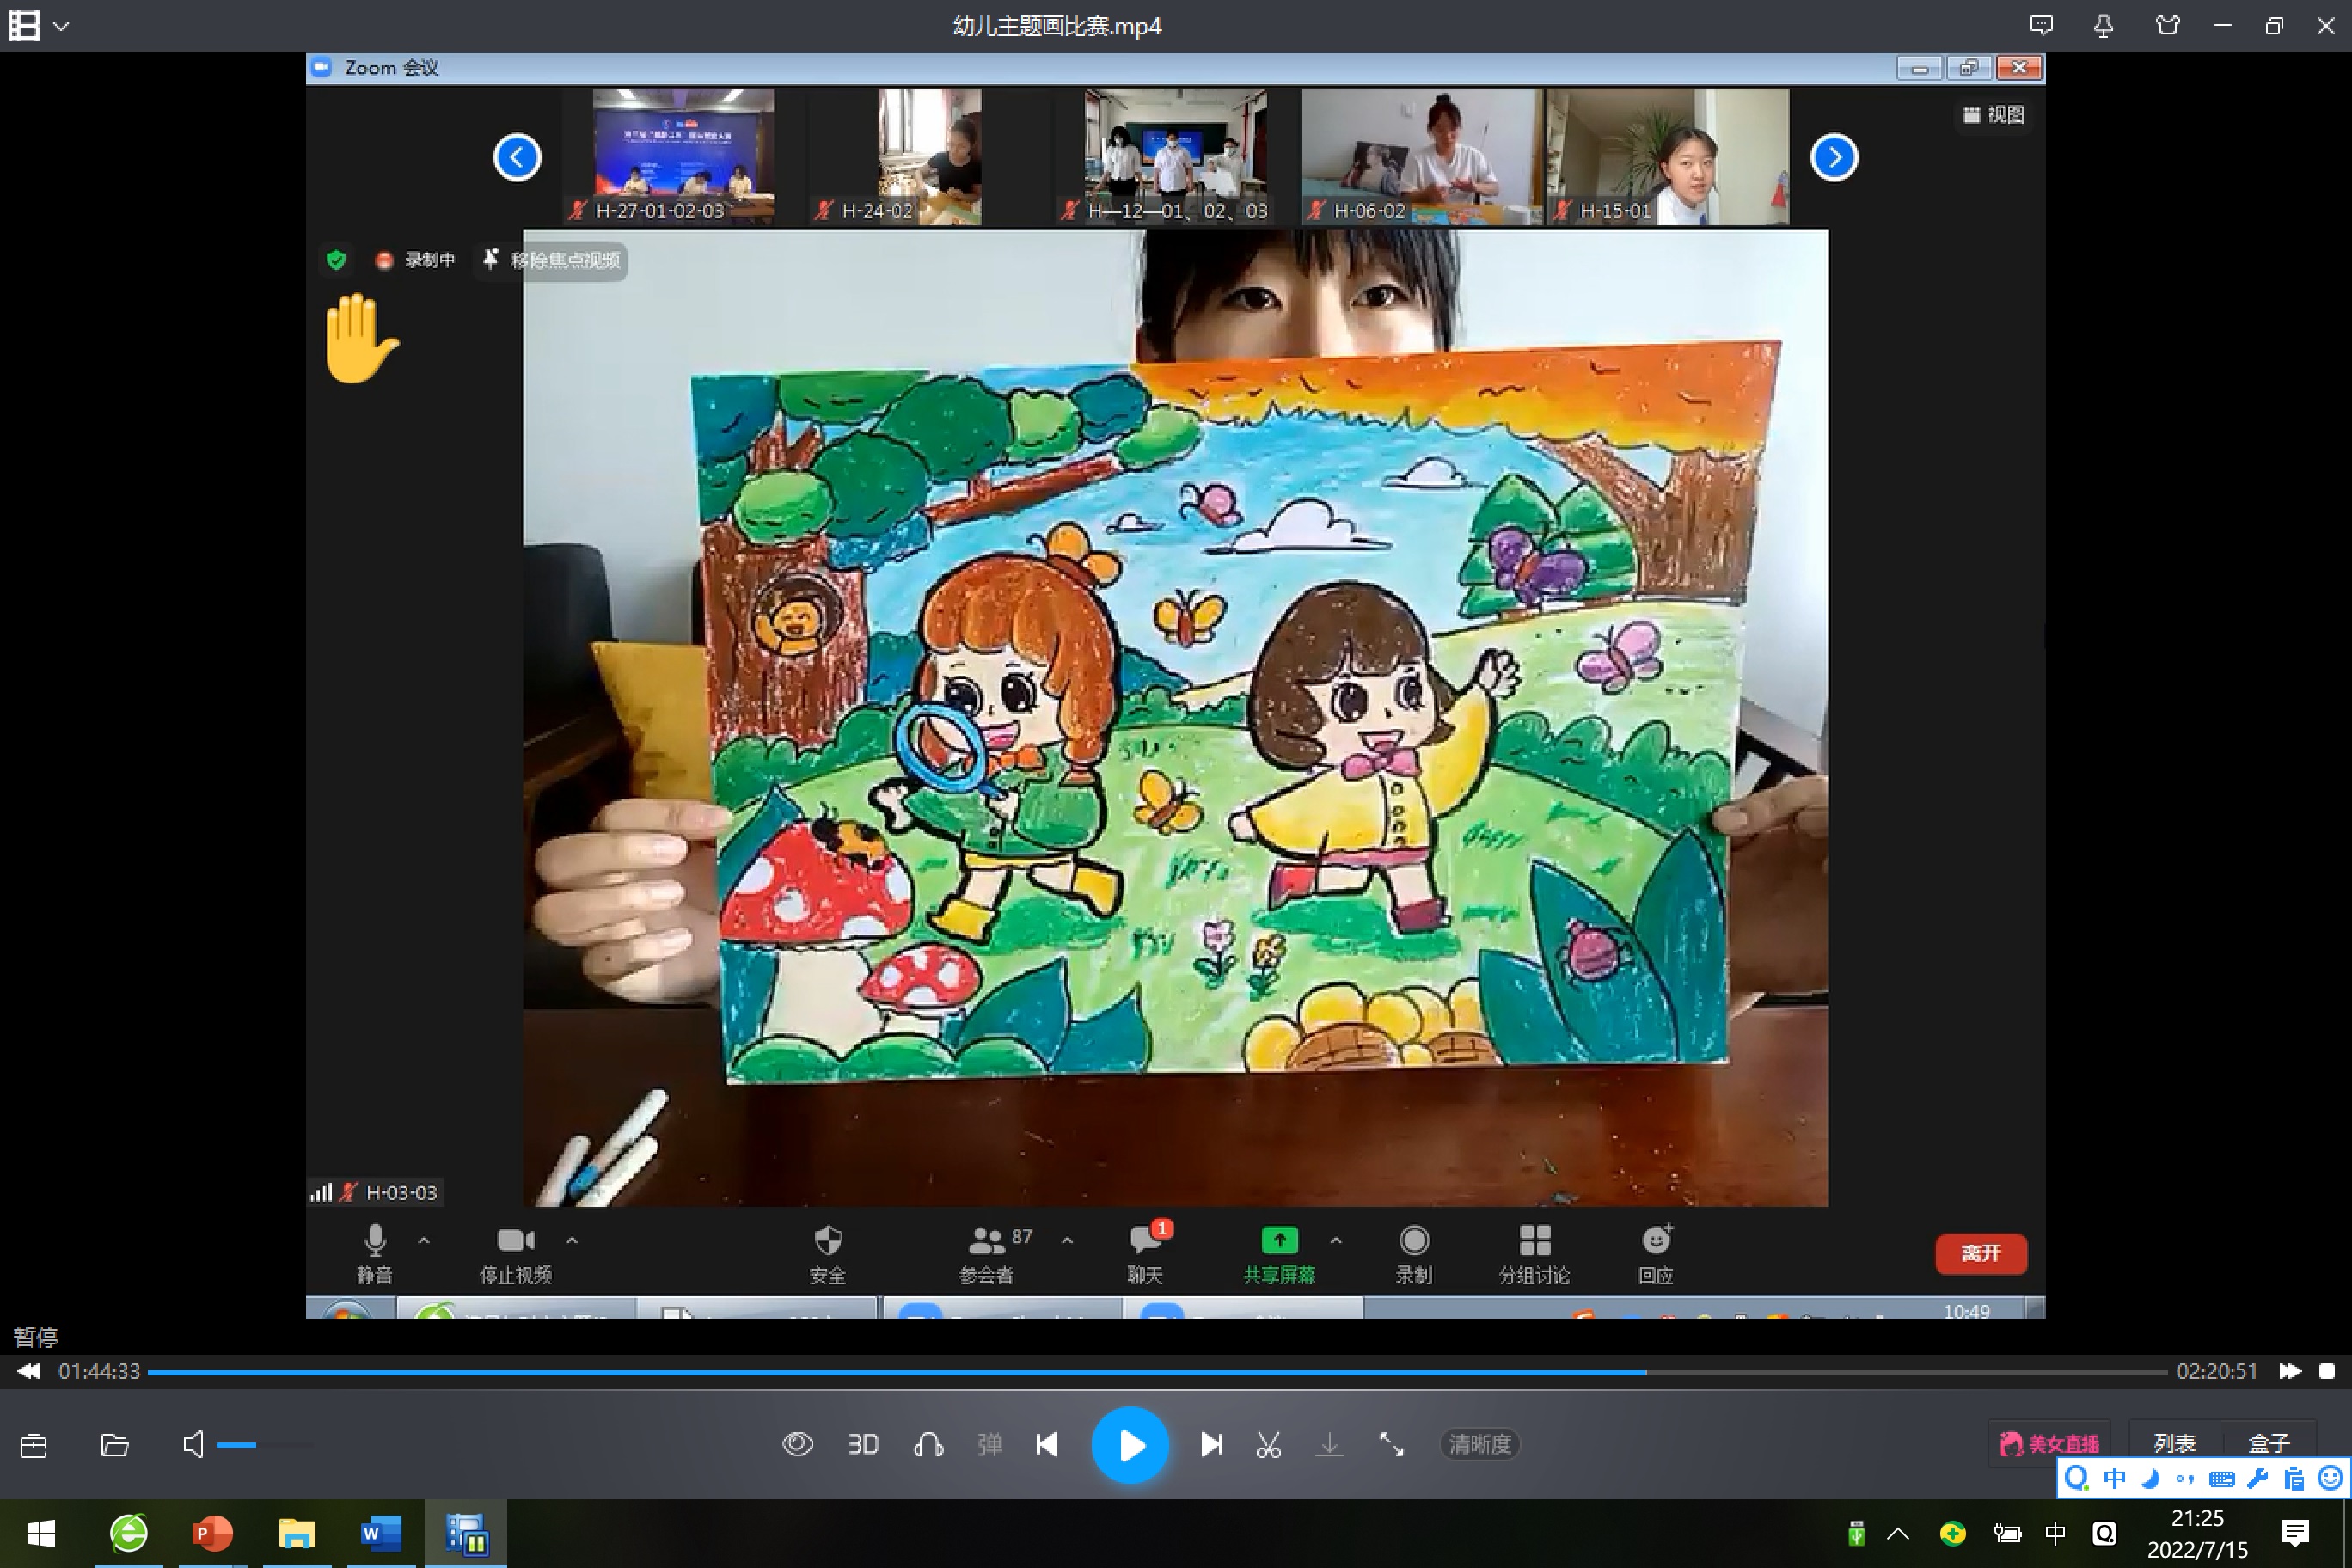Image resolution: width=2352 pixels, height=1568 pixels.
Task: Mute audio with the speaker icon
Action: click(x=193, y=1444)
